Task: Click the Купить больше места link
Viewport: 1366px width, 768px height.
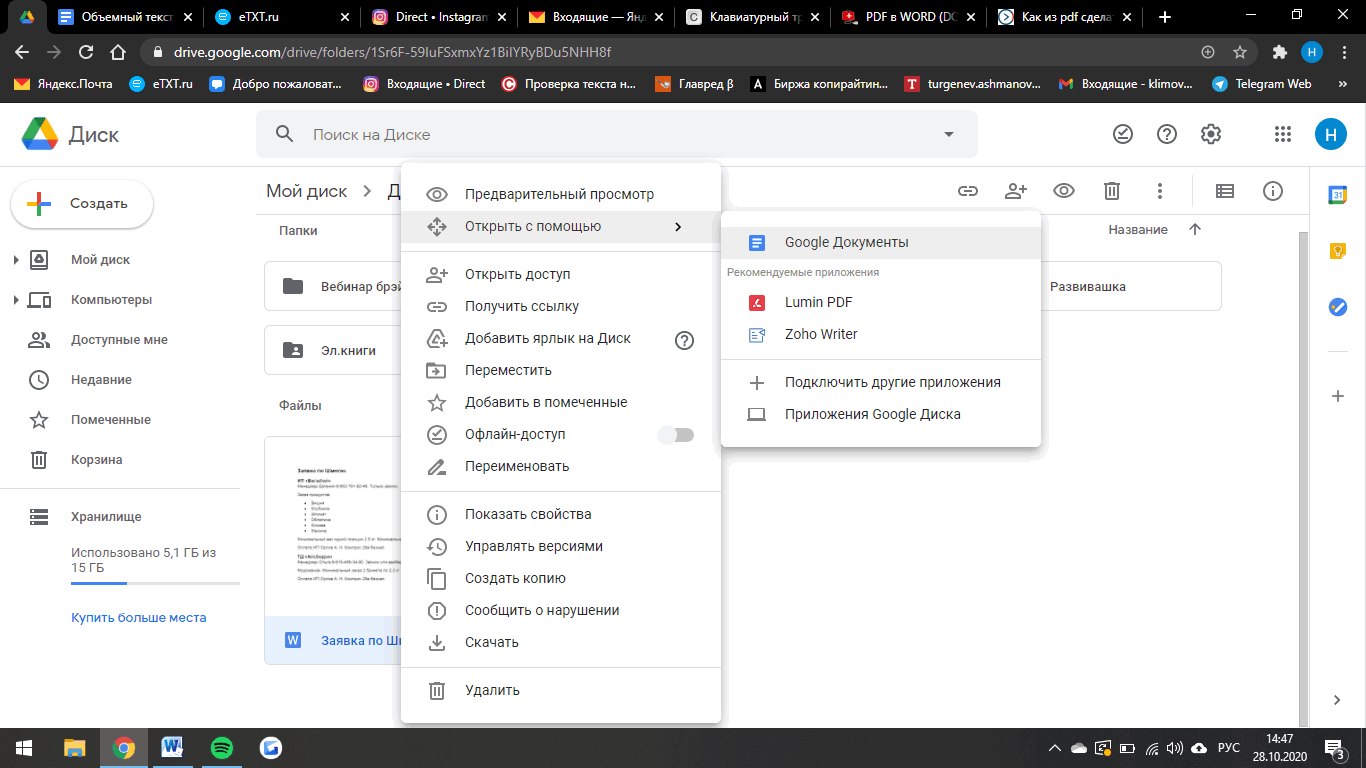Action: [x=138, y=617]
